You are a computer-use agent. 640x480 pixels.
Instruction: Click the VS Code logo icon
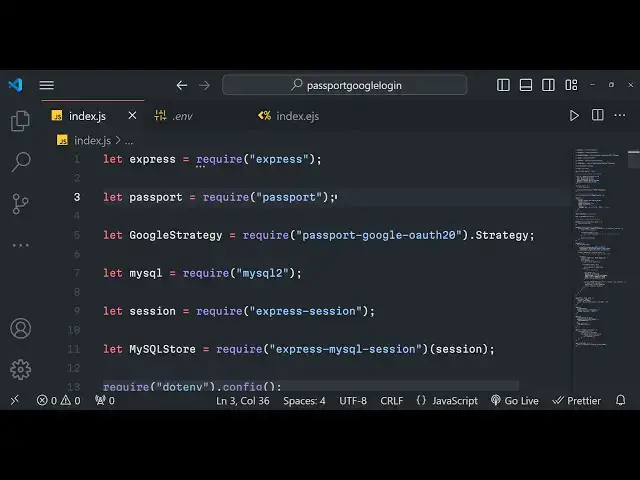click(x=16, y=85)
